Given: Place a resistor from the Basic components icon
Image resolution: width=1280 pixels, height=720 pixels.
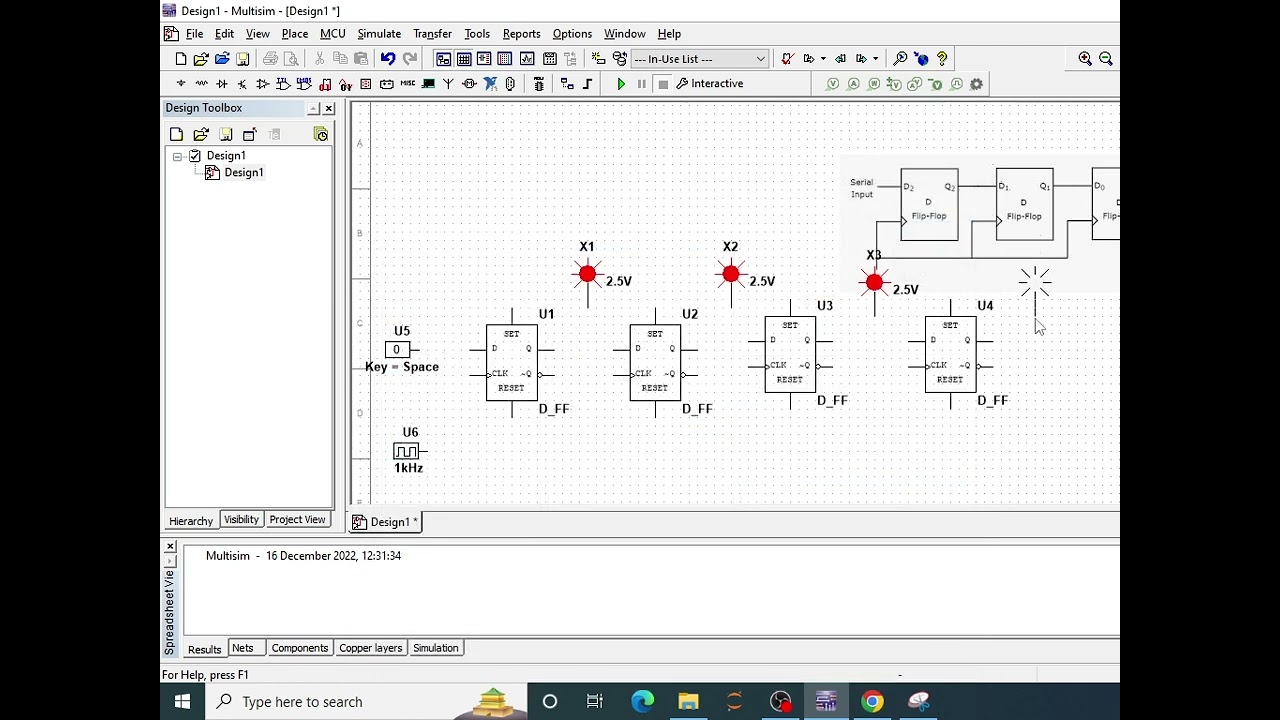Looking at the screenshot, I should pos(201,84).
